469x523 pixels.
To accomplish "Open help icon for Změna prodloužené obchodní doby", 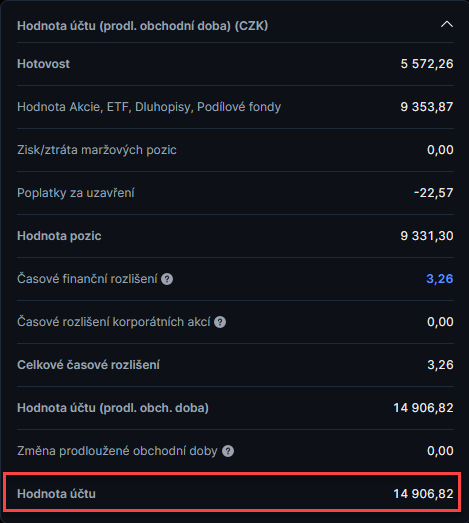I will (x=228, y=451).
